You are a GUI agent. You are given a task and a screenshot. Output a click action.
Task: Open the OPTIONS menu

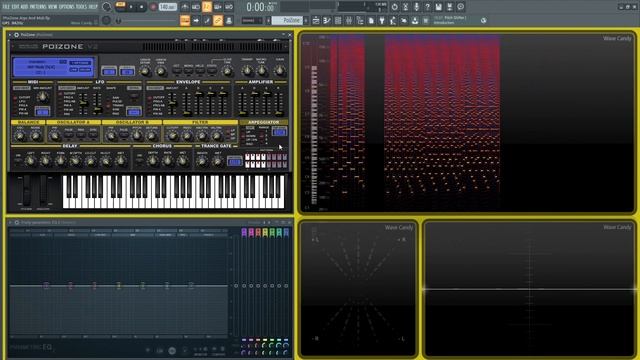pos(67,7)
